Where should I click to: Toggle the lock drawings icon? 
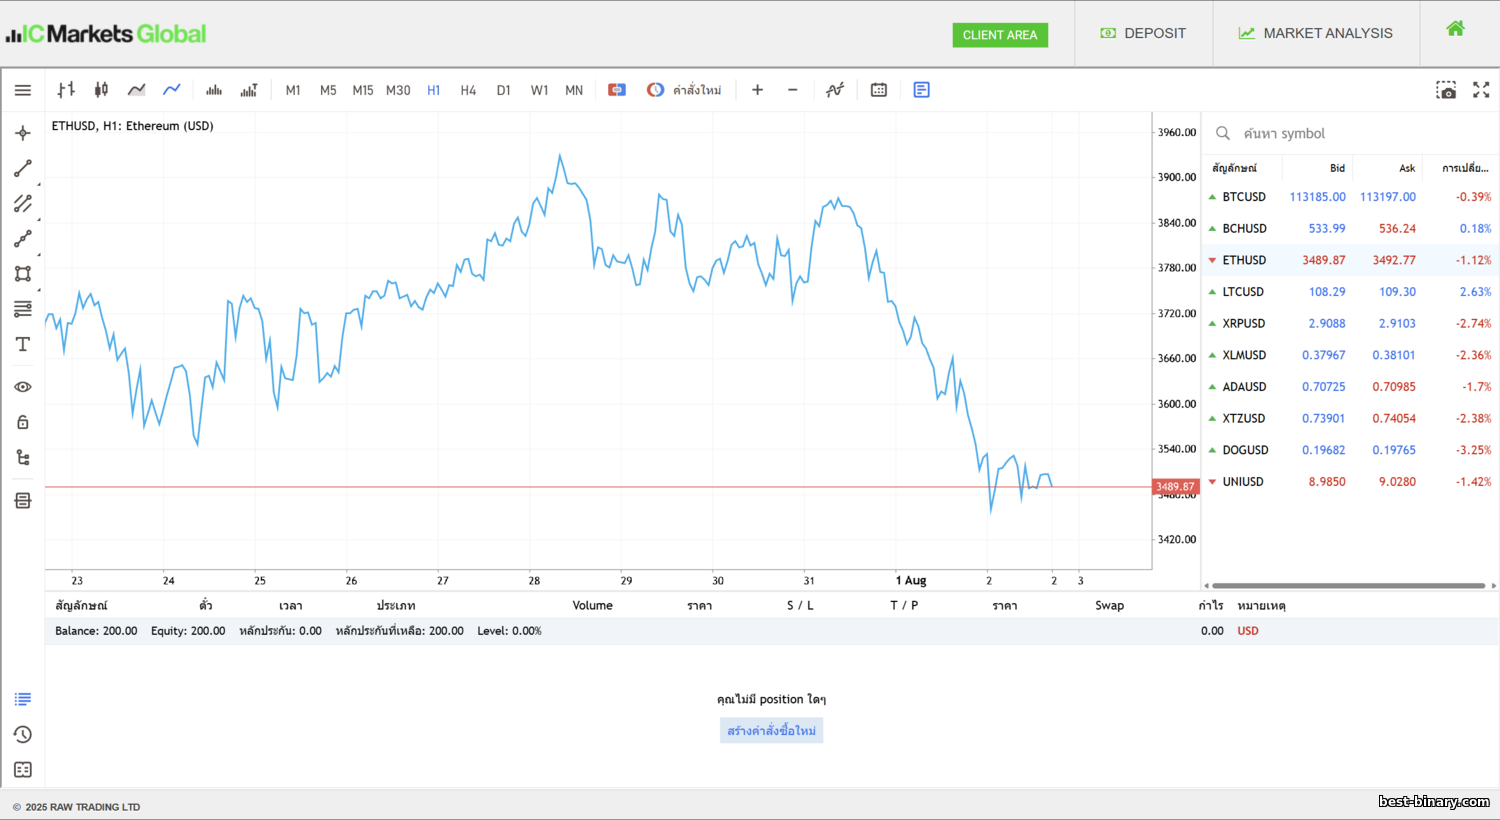(23, 422)
